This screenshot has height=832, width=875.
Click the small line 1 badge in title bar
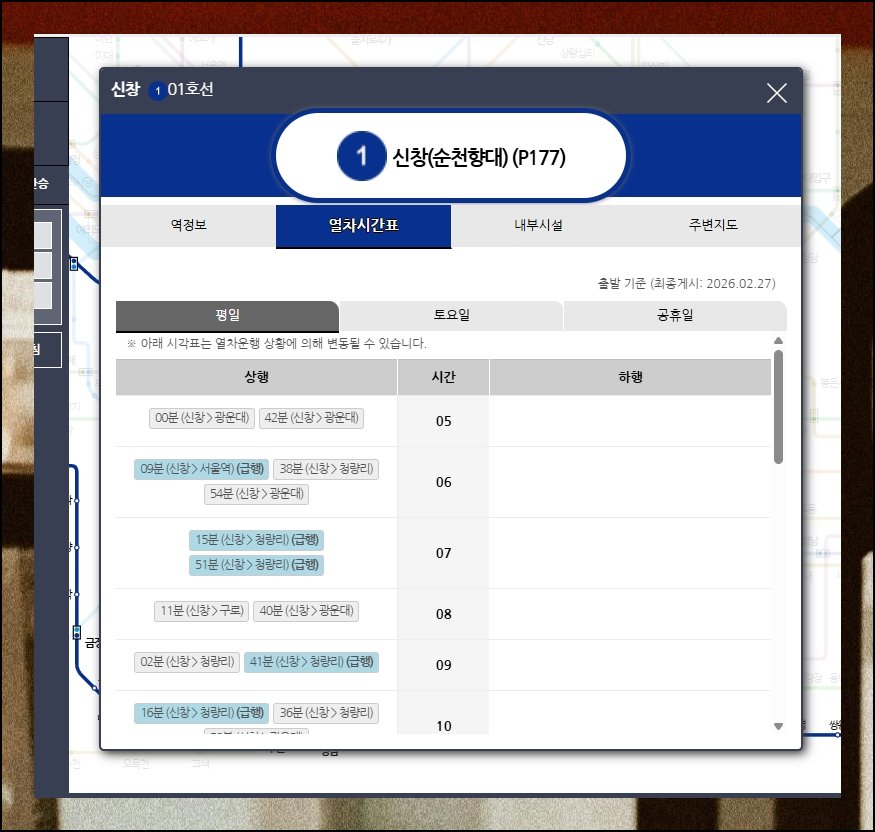click(x=157, y=90)
